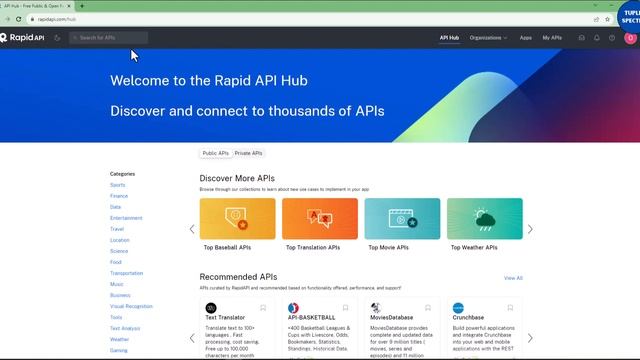This screenshot has width=640, height=360.
Task: Open the Top Translation APIs thumbnail
Action: pos(320,219)
